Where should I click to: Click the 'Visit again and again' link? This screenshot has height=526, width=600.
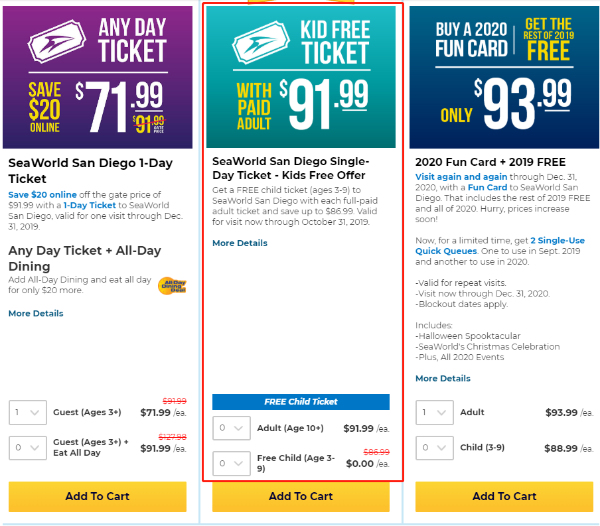tap(461, 177)
